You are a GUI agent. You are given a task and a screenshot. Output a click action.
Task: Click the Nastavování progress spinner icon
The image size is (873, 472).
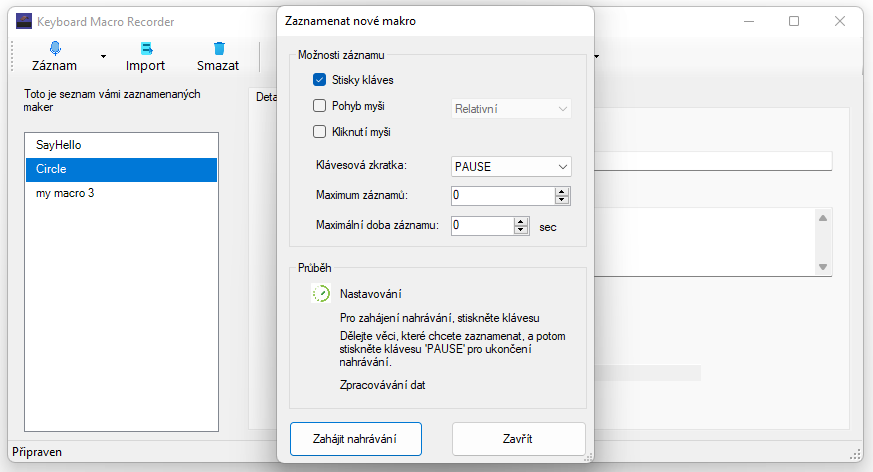click(321, 294)
